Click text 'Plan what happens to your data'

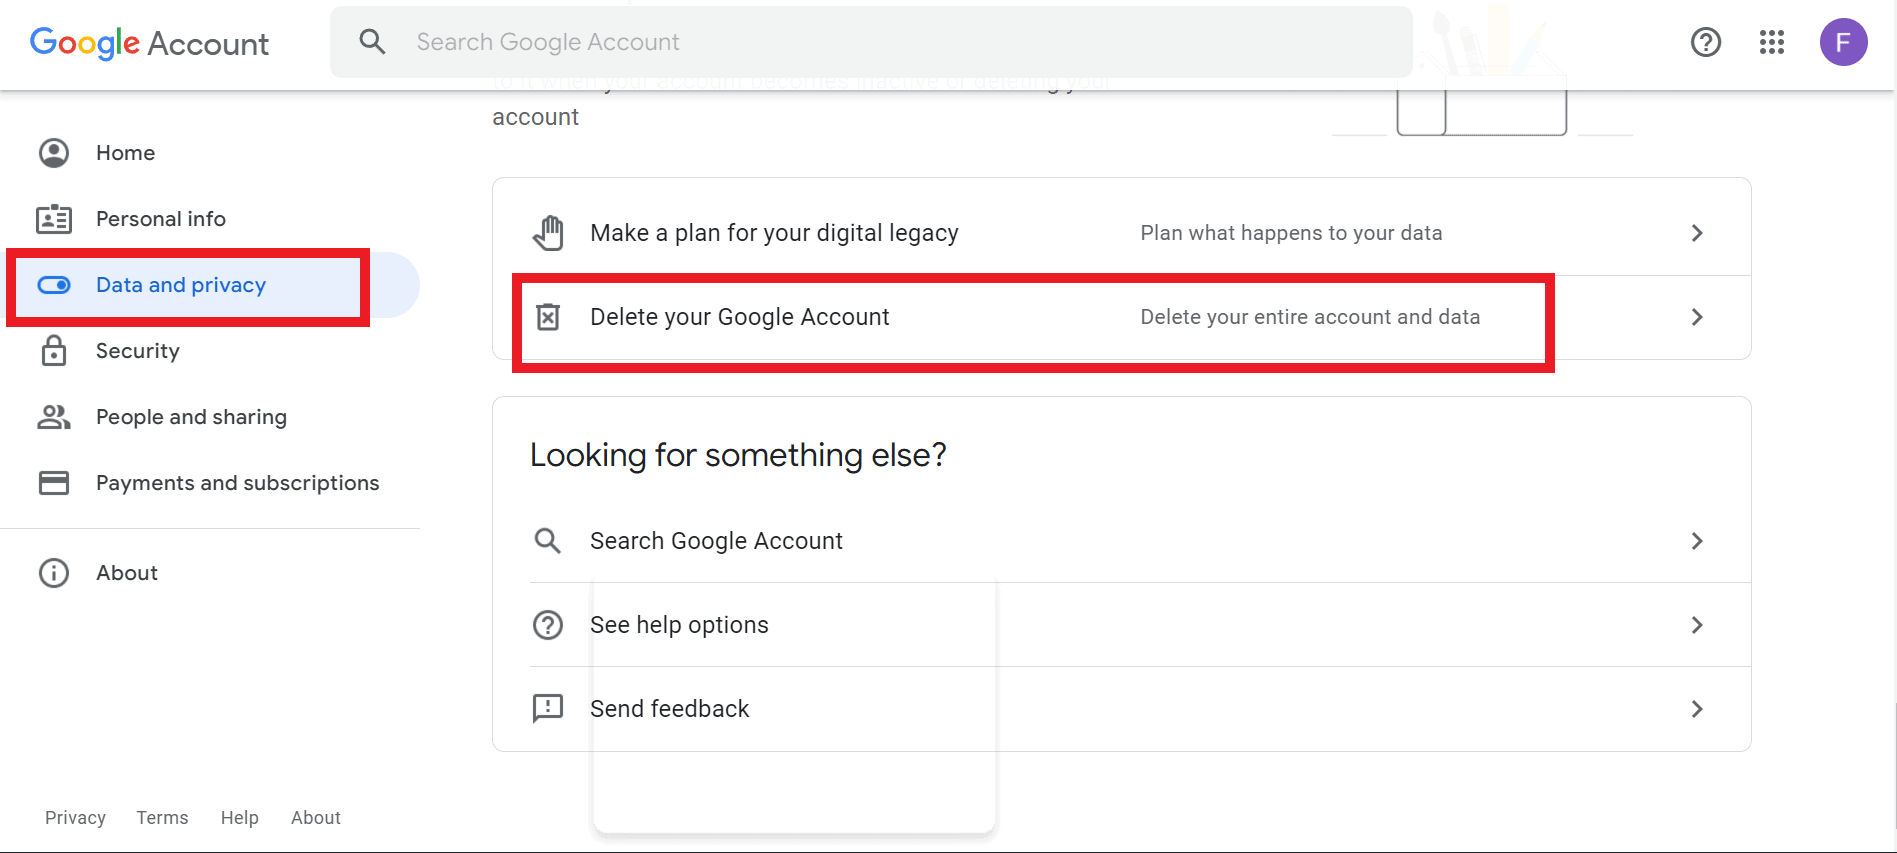[x=1291, y=233]
